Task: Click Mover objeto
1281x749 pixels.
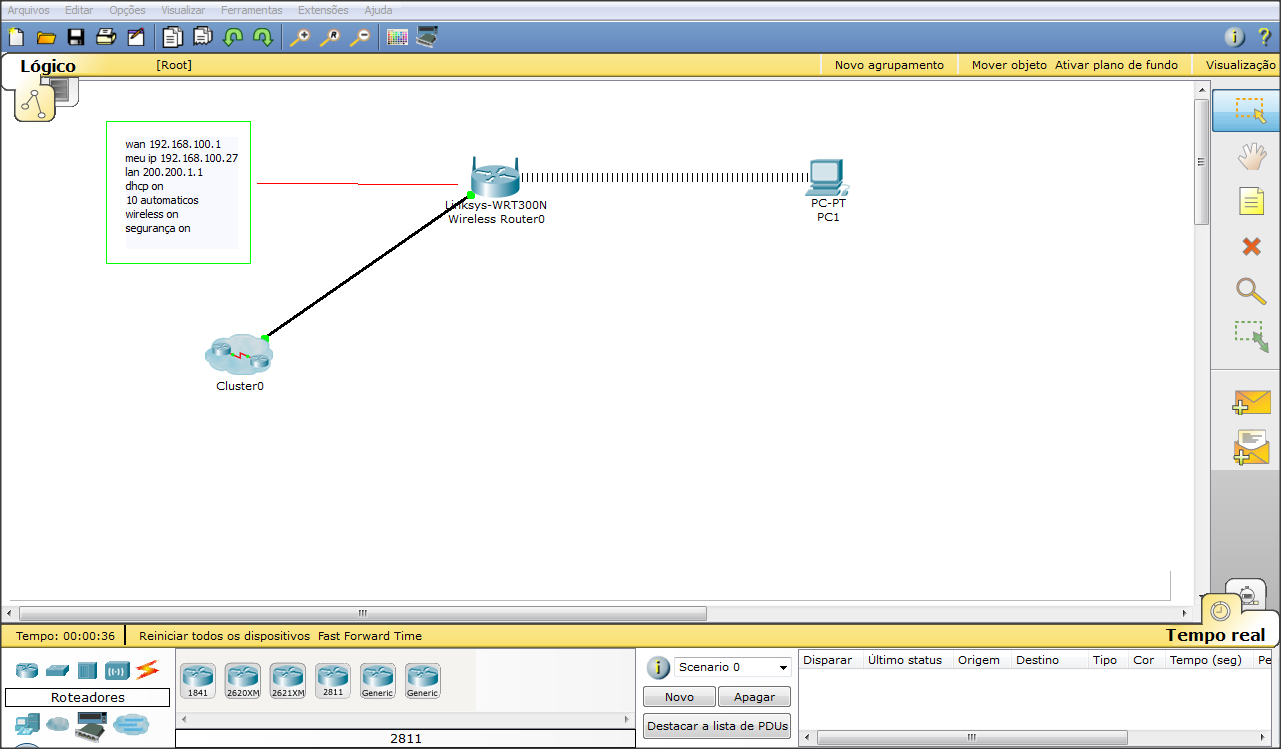Action: (x=1009, y=65)
